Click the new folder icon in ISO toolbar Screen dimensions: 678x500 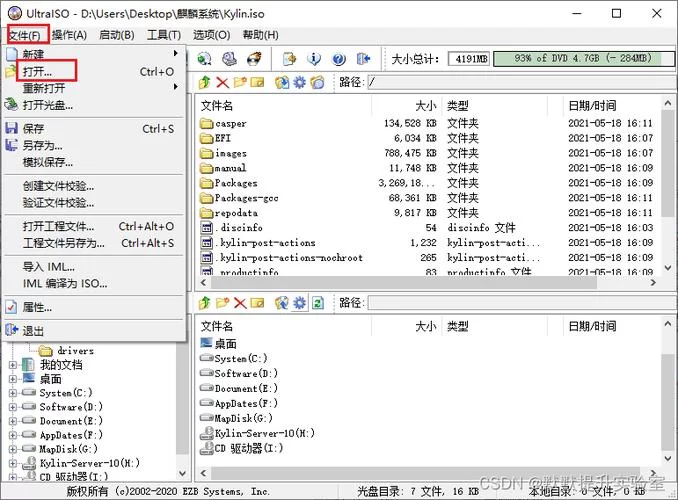(240, 82)
